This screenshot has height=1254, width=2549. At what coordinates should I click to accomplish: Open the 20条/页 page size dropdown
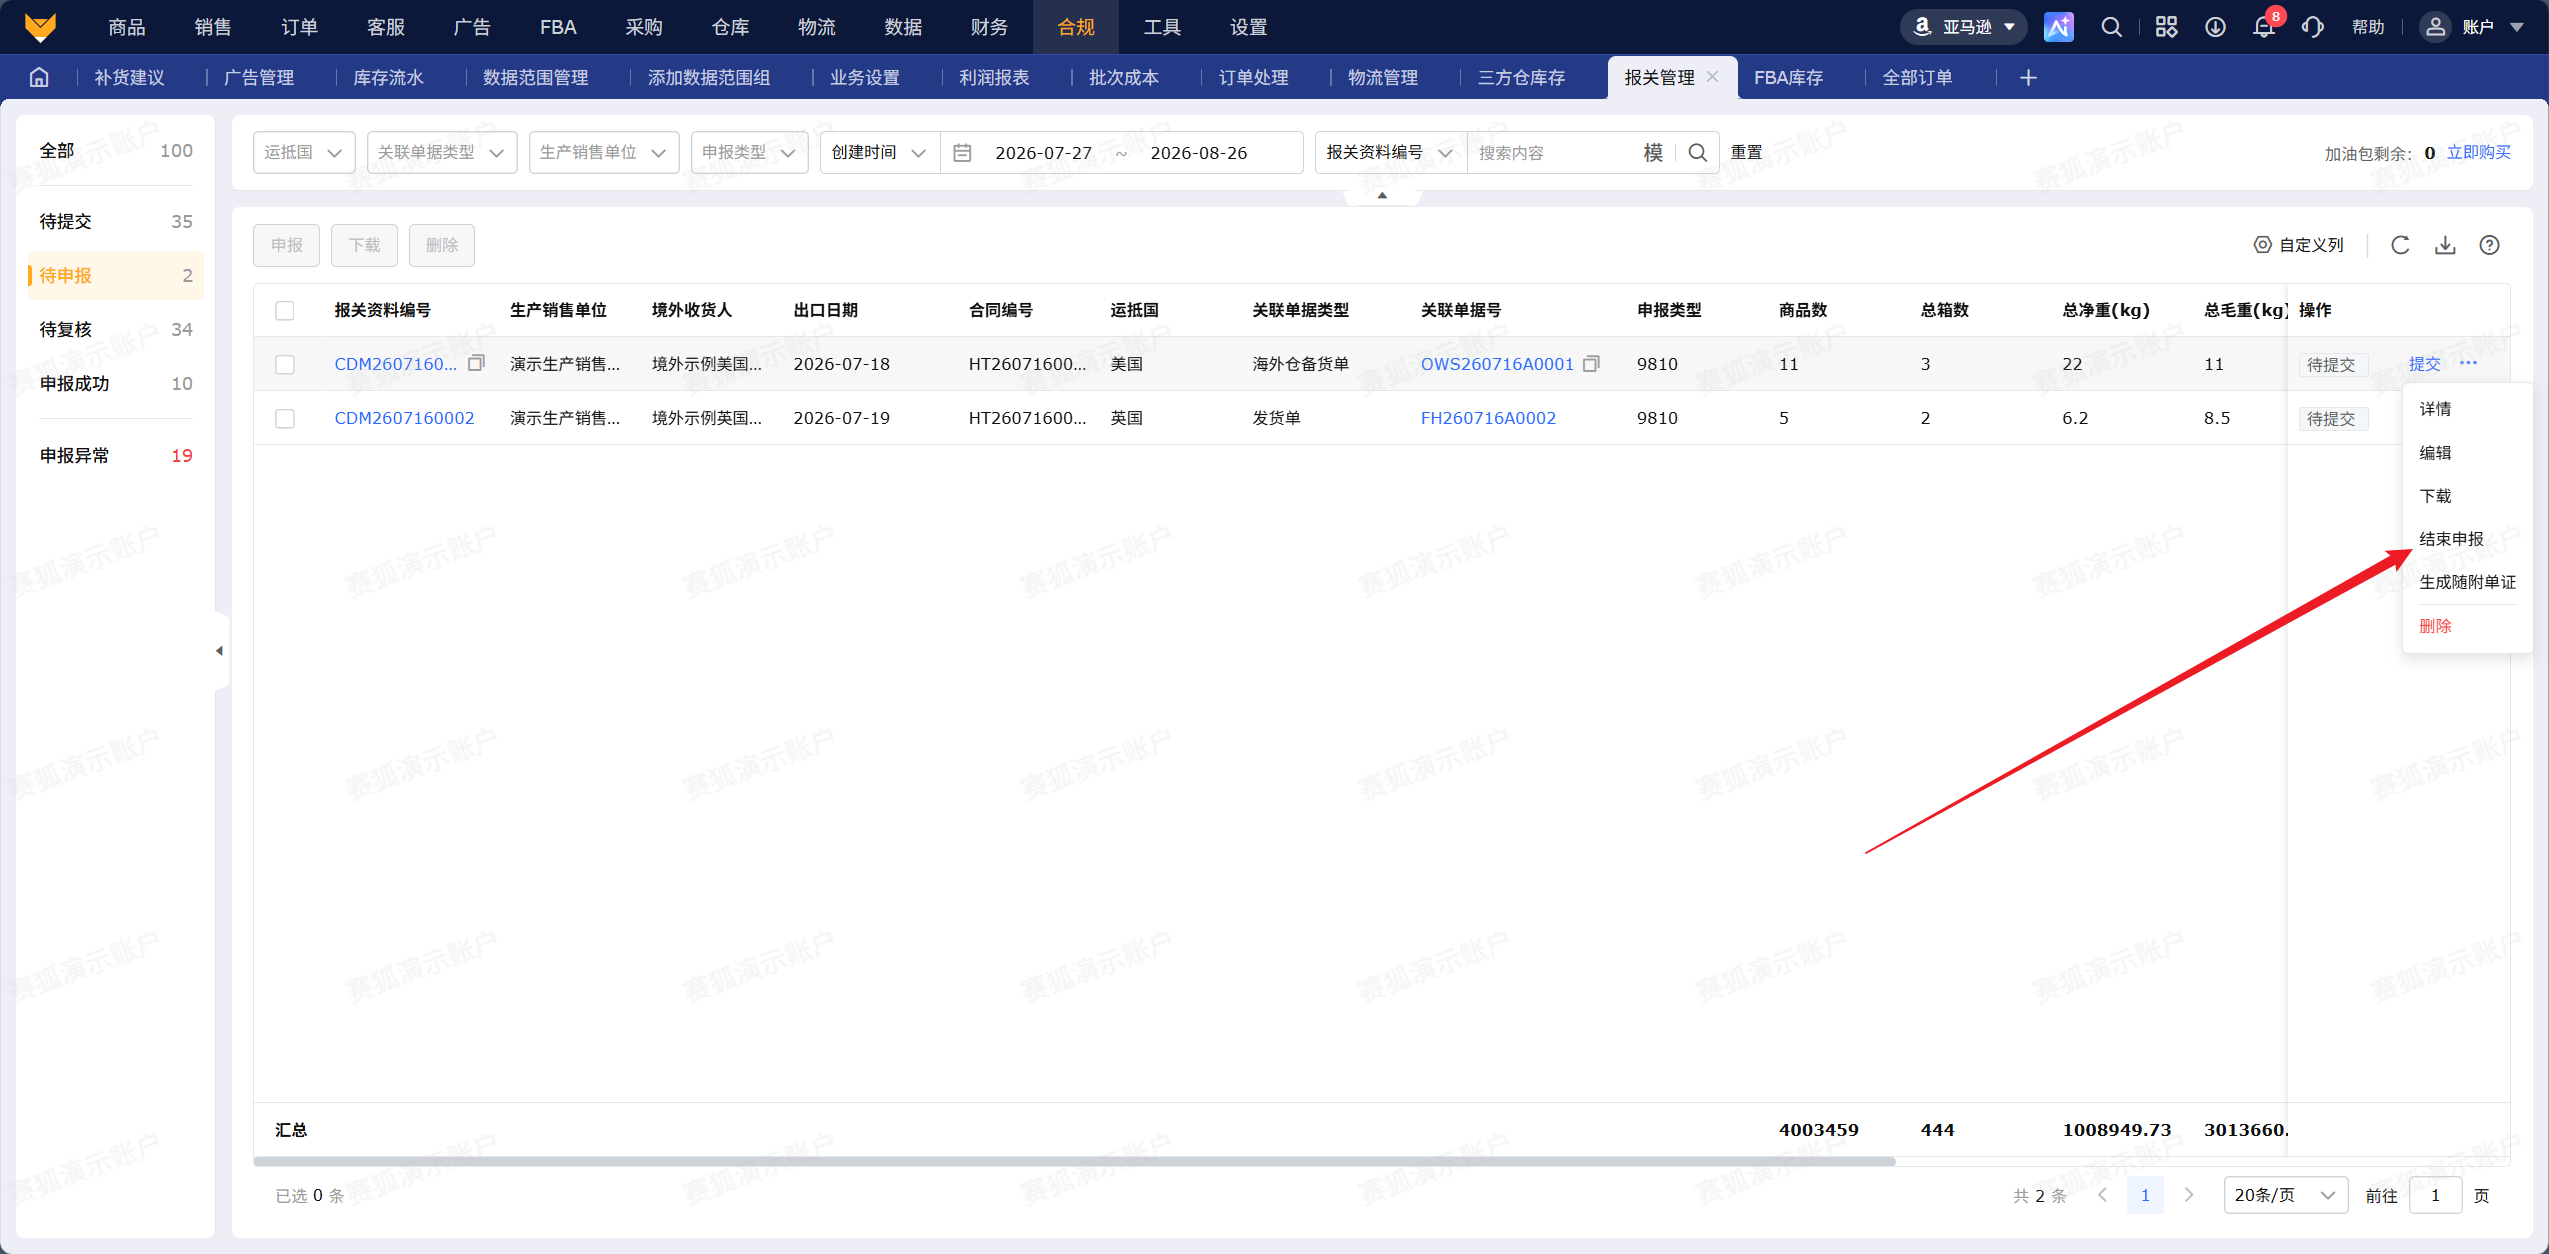coord(2285,1195)
